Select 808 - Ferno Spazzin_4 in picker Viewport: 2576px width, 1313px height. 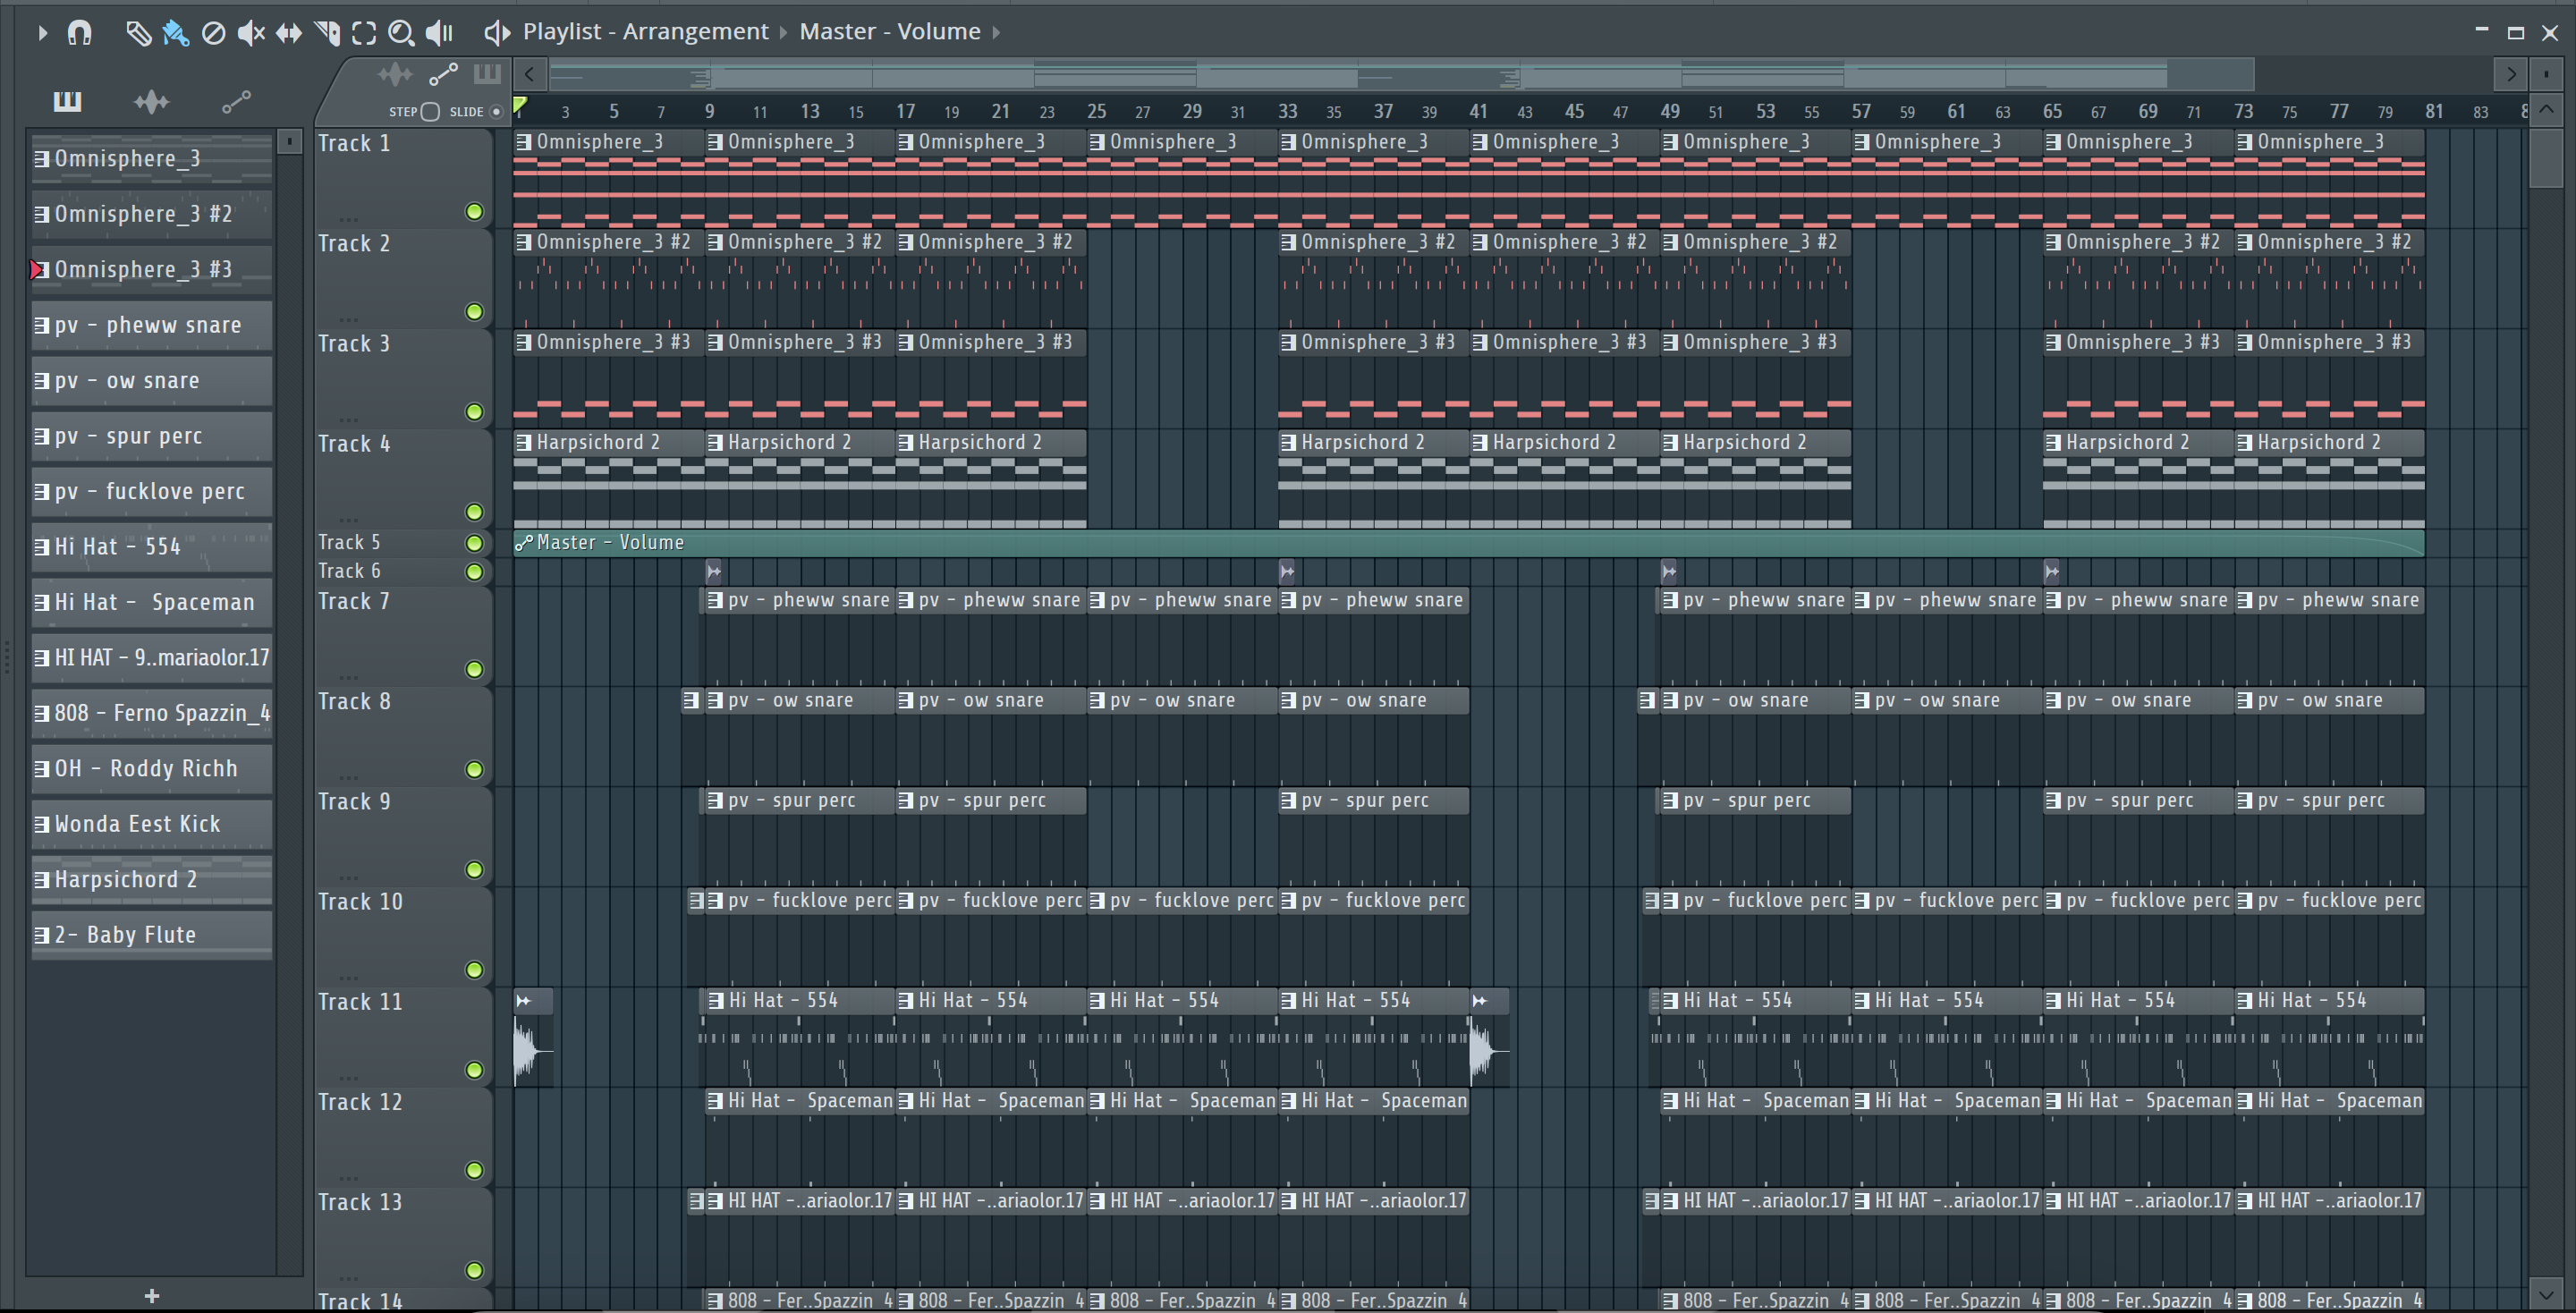pos(152,713)
